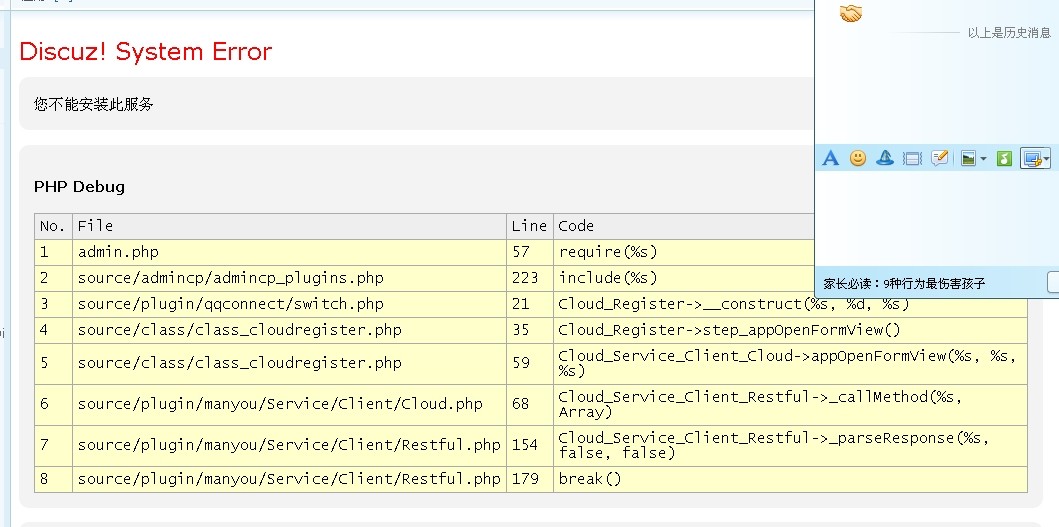Click row number 5 cell
The height and width of the screenshot is (527, 1059).
pyautogui.click(x=53, y=363)
